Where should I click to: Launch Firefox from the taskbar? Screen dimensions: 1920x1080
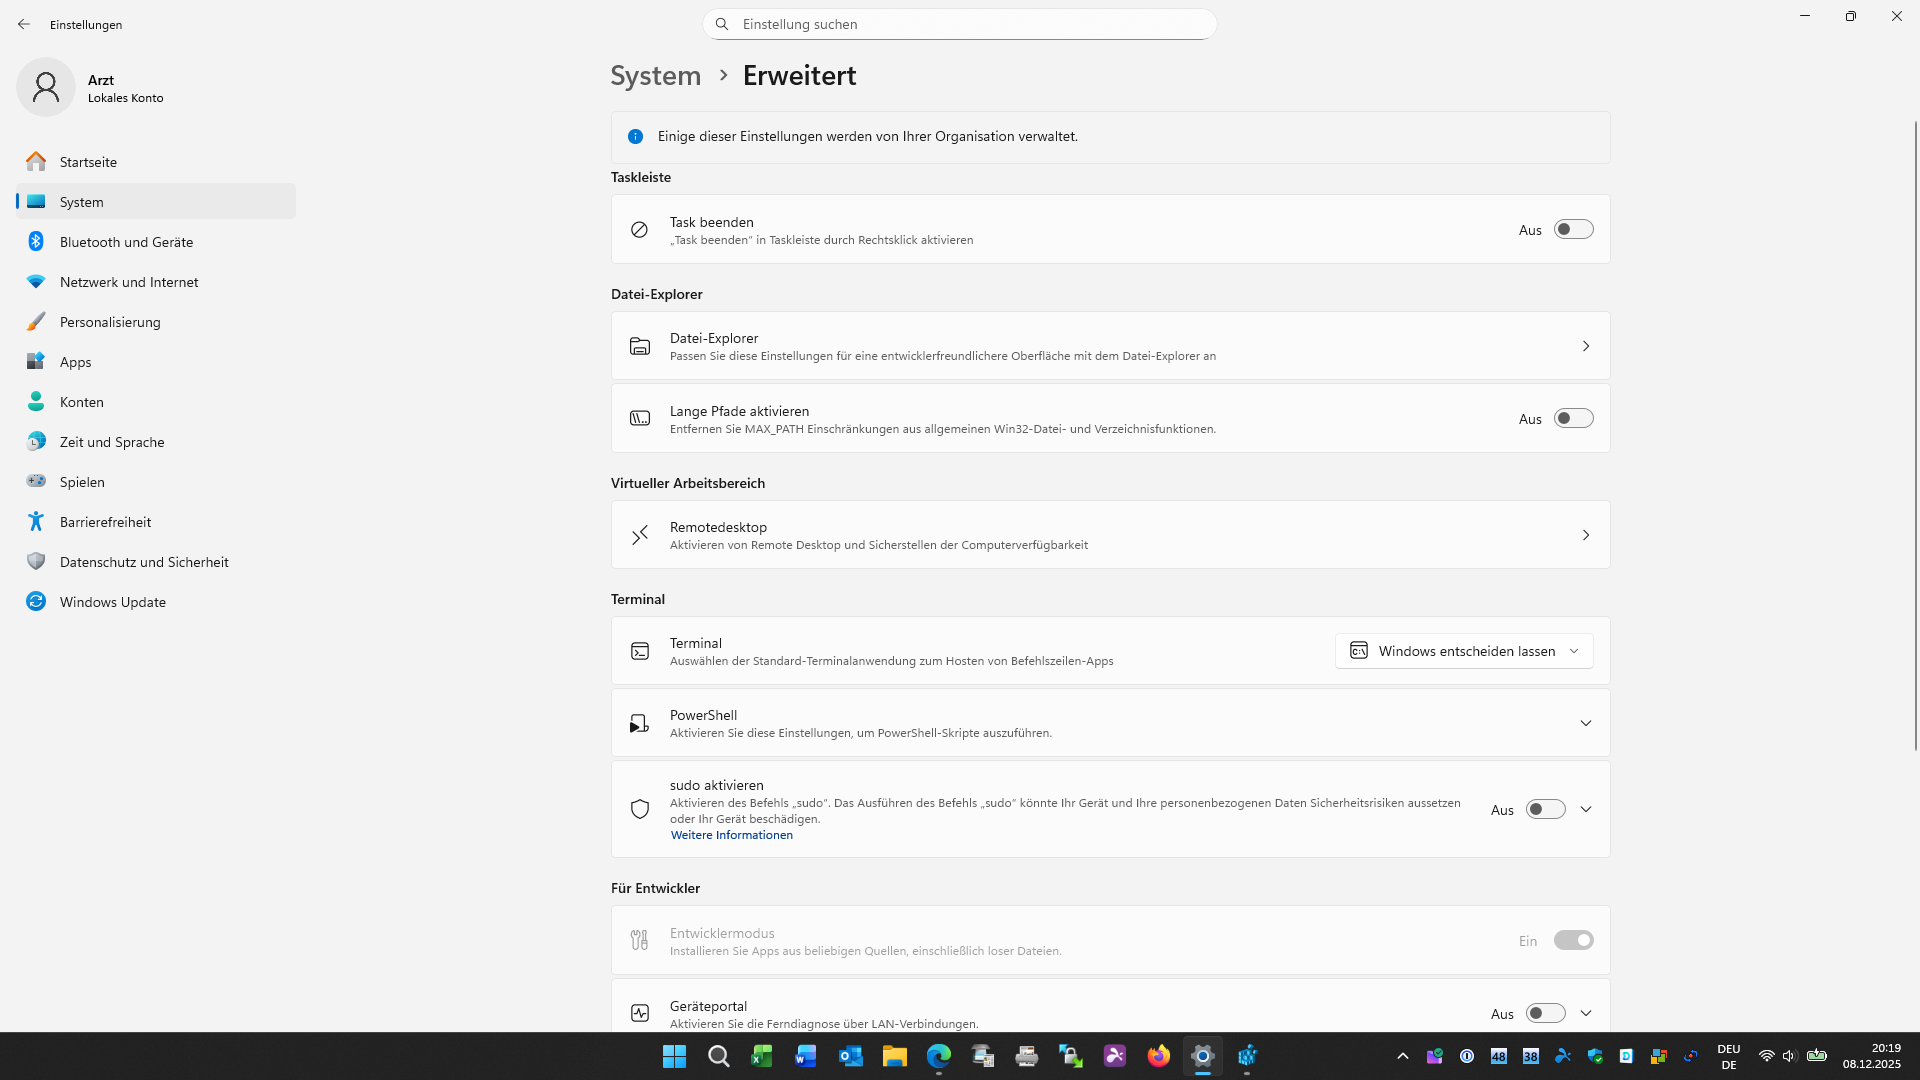point(1159,1056)
